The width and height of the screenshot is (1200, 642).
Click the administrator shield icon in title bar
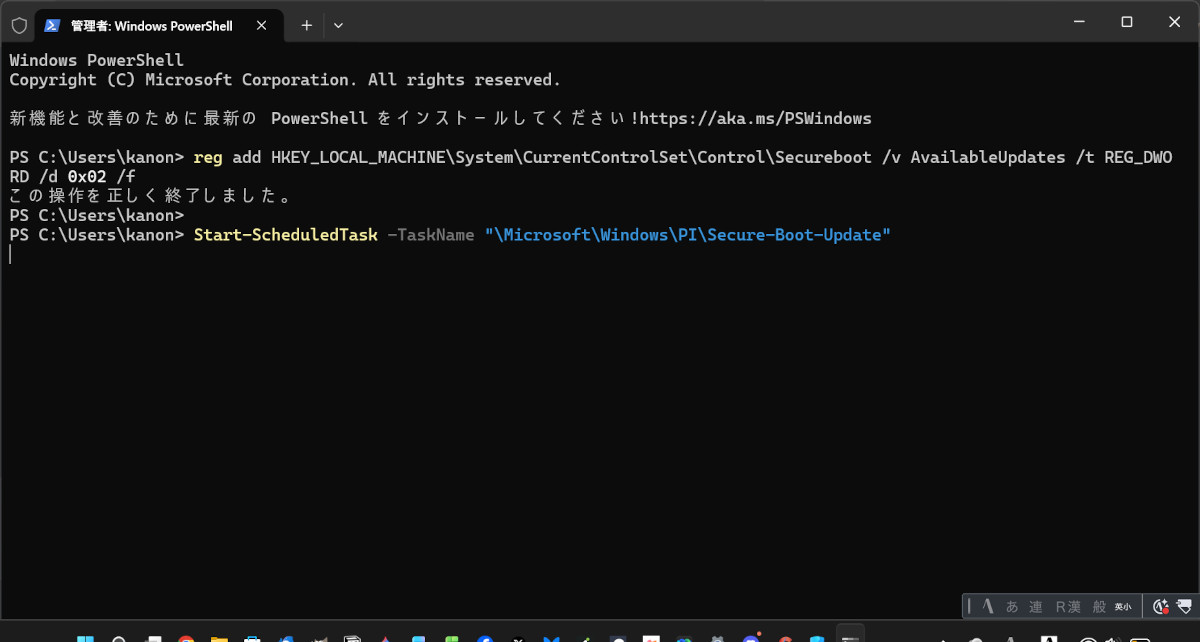click(x=19, y=25)
